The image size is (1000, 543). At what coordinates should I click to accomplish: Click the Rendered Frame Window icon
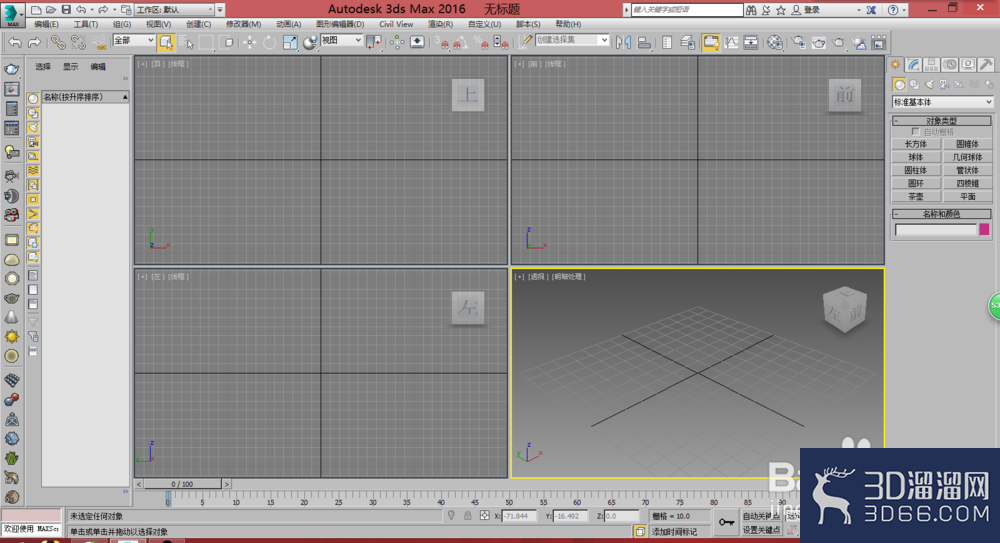tap(819, 43)
